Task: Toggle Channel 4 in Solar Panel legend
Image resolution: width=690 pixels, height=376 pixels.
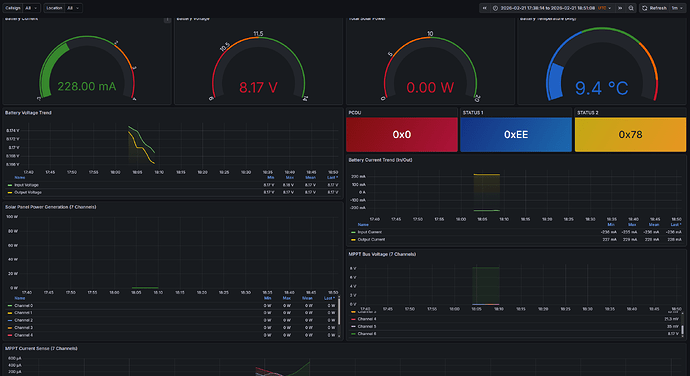Action: click(x=23, y=335)
